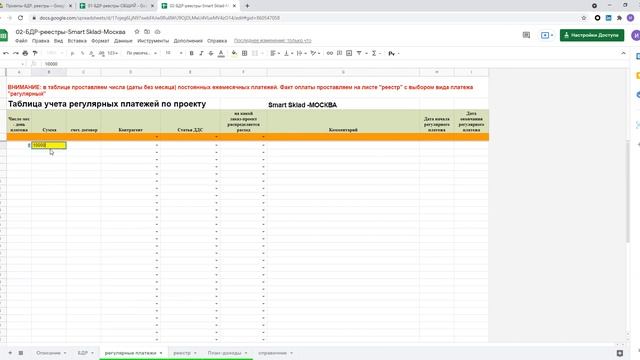Switch to the реестр sheet tab
640x360 pixels.
[x=184, y=353]
